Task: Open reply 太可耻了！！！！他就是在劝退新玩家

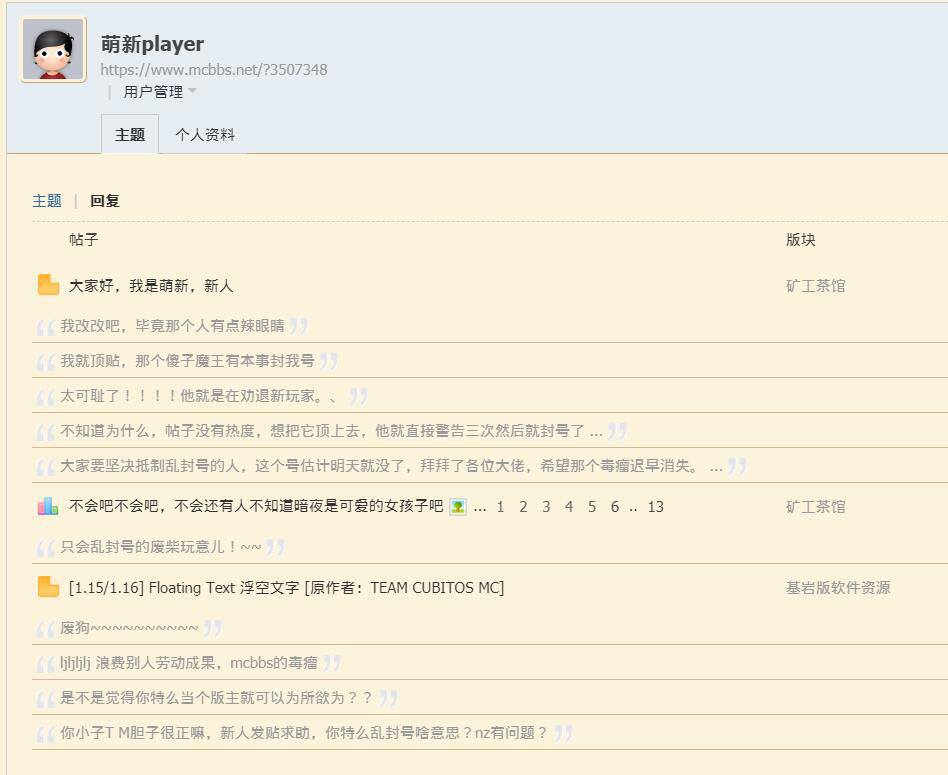Action: [x=198, y=396]
